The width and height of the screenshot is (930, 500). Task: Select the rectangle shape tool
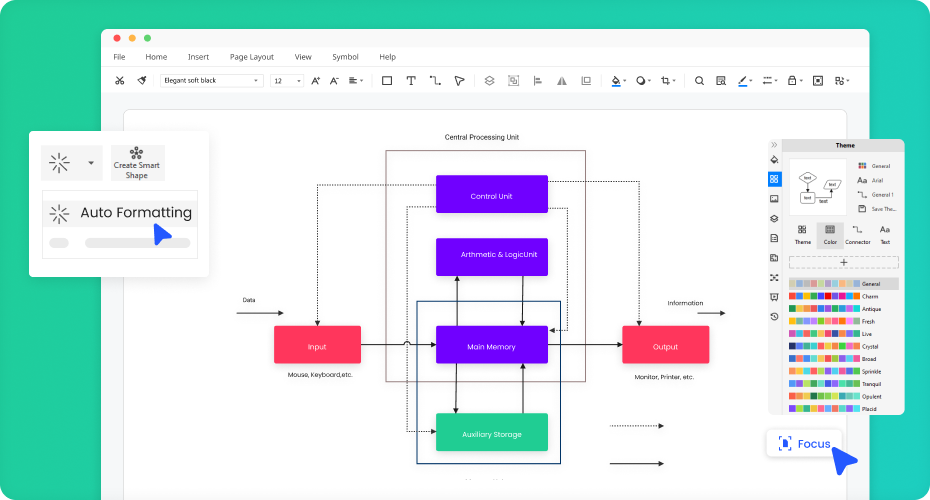point(387,81)
